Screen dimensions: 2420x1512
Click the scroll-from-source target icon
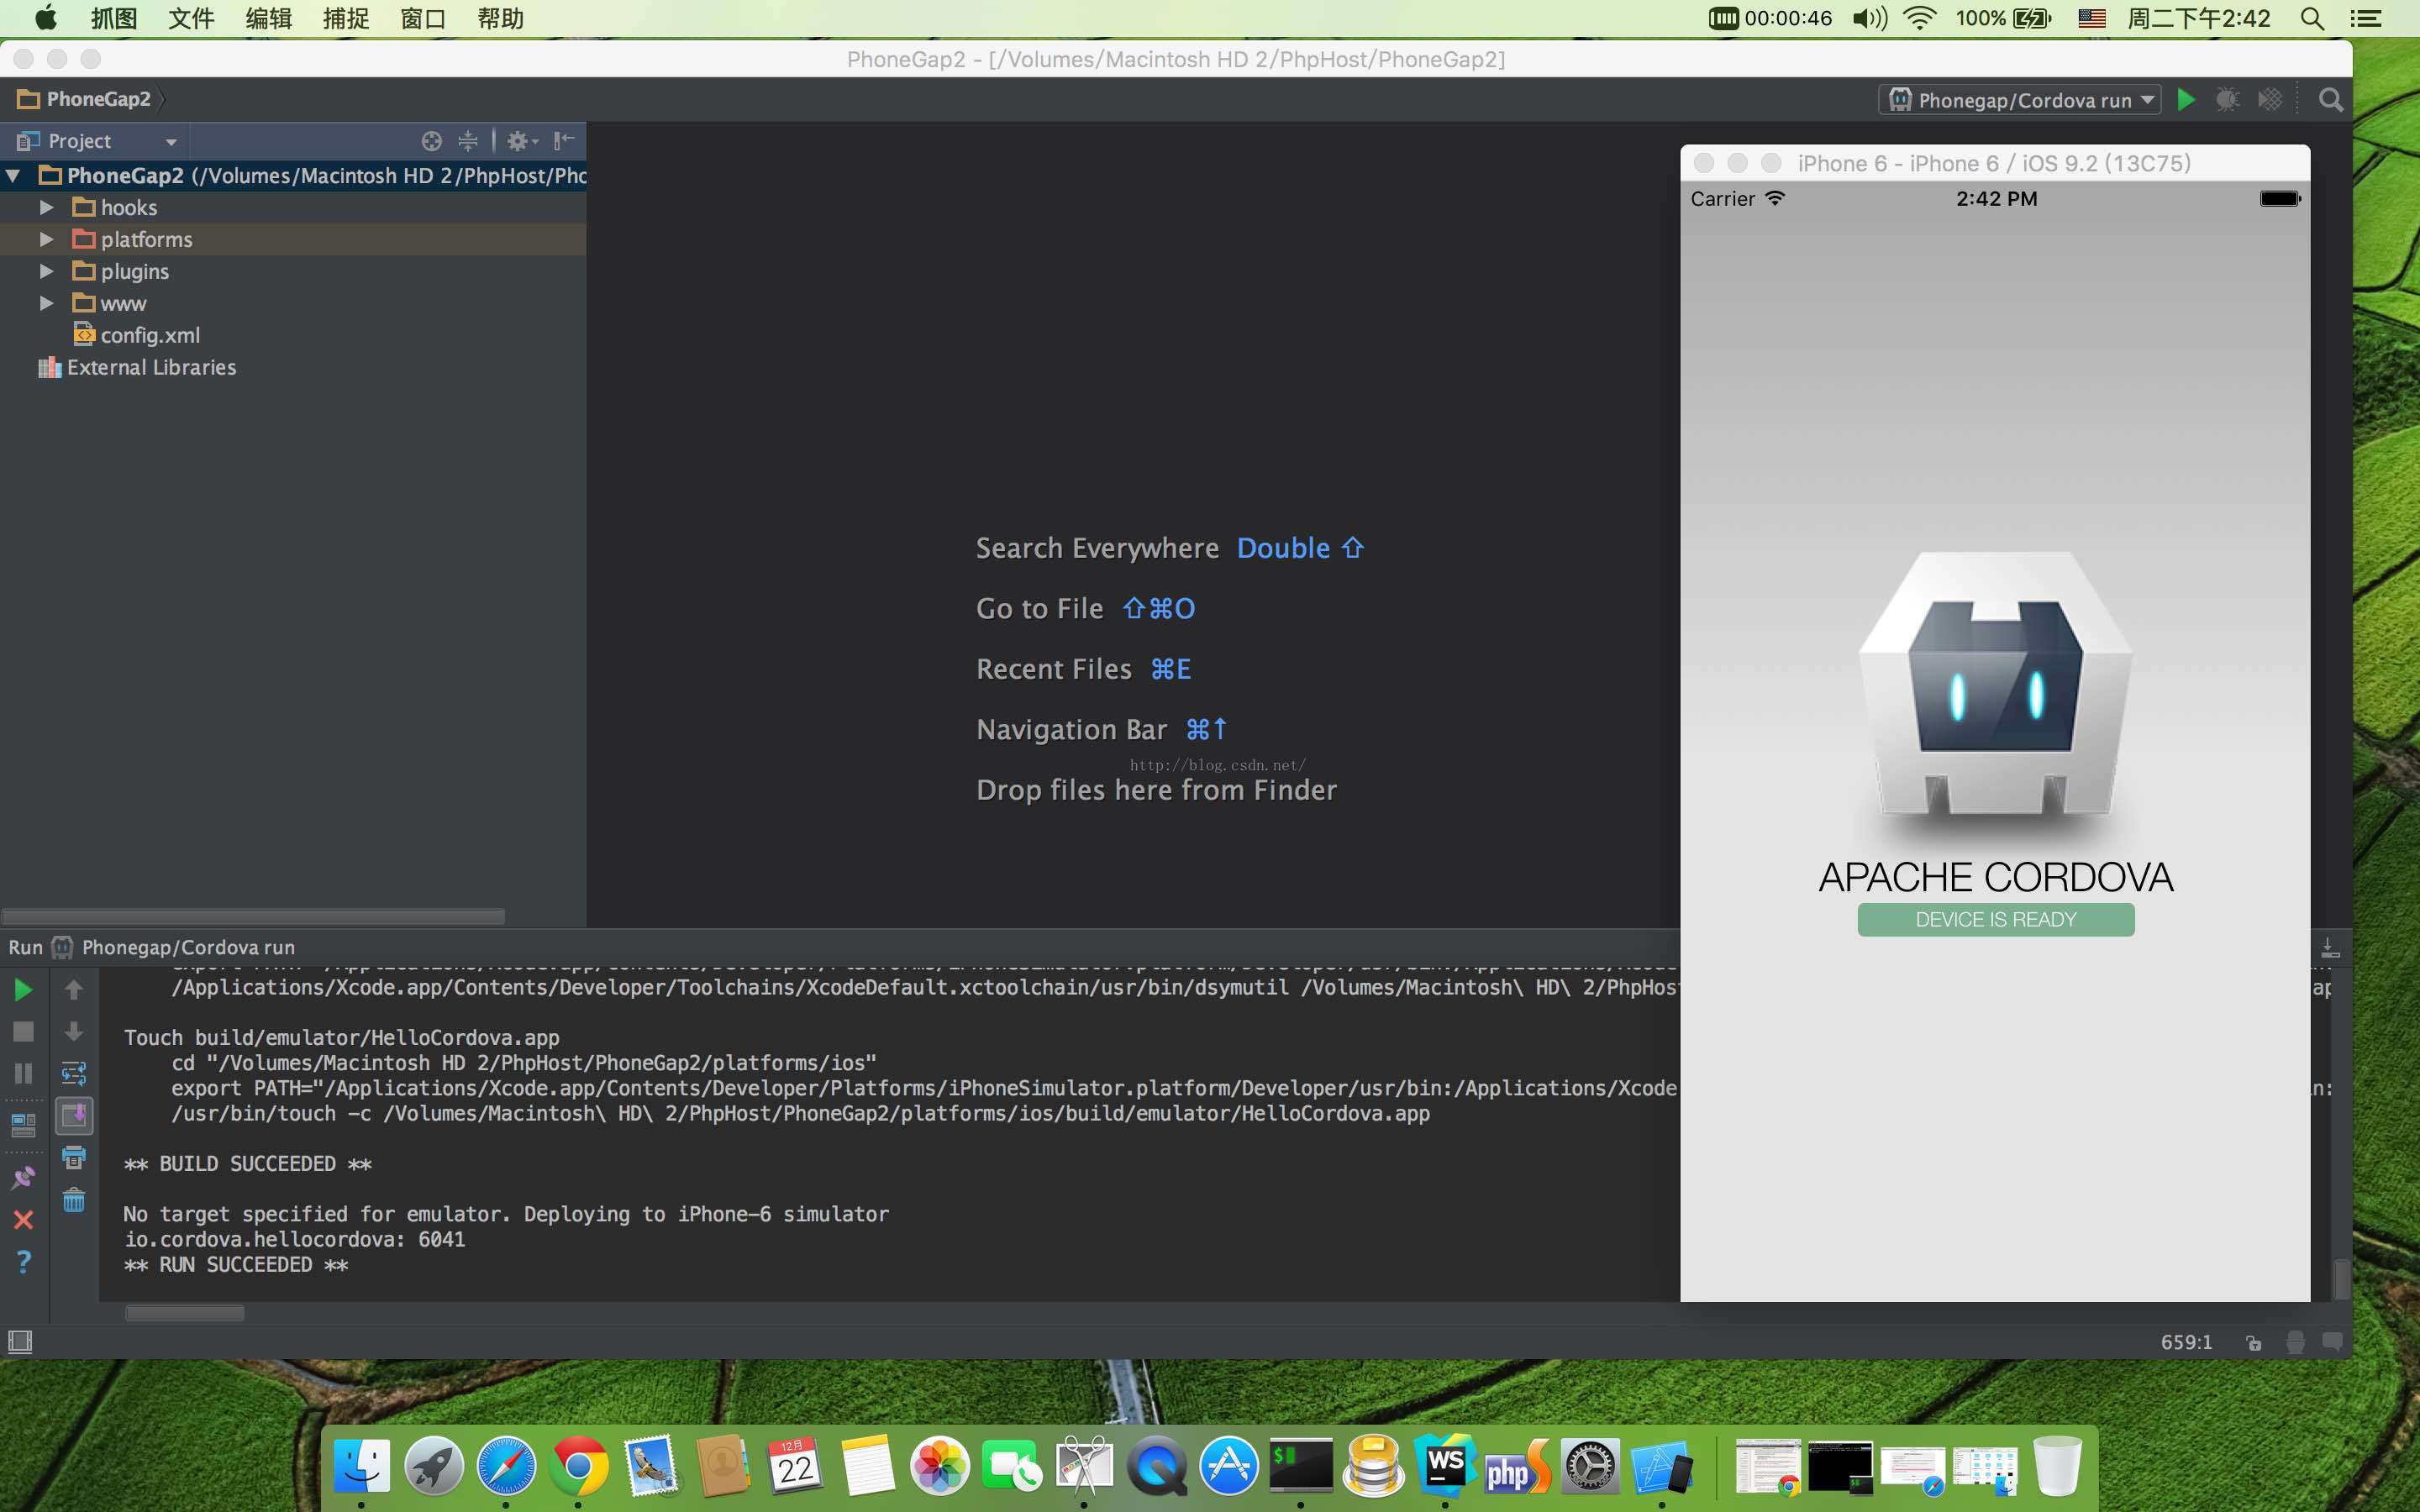431,141
